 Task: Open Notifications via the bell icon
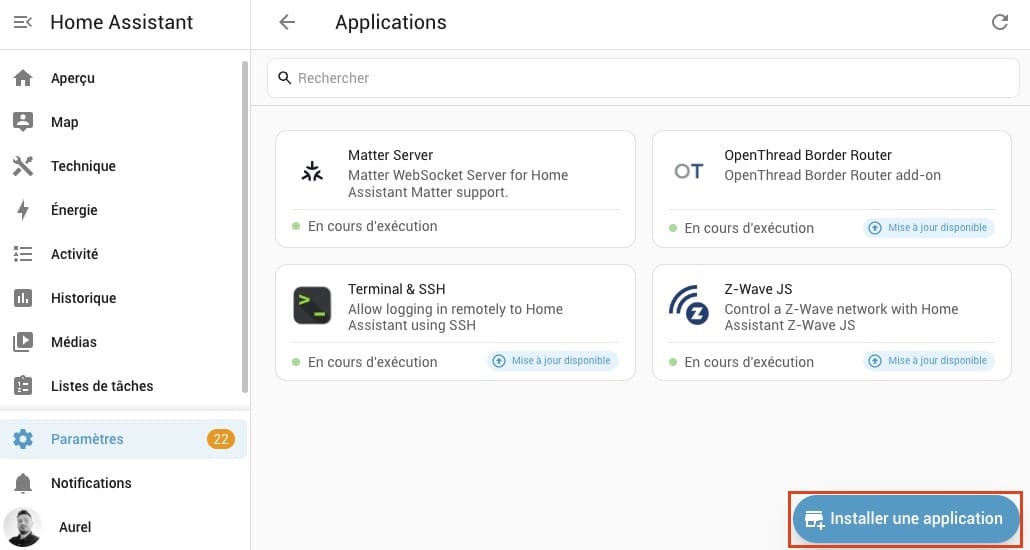click(23, 483)
